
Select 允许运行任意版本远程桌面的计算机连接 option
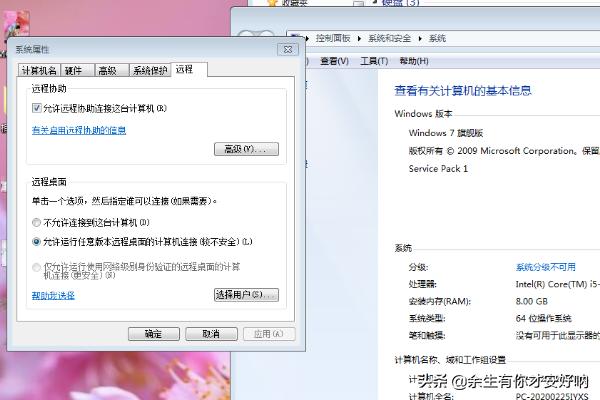pos(38,242)
